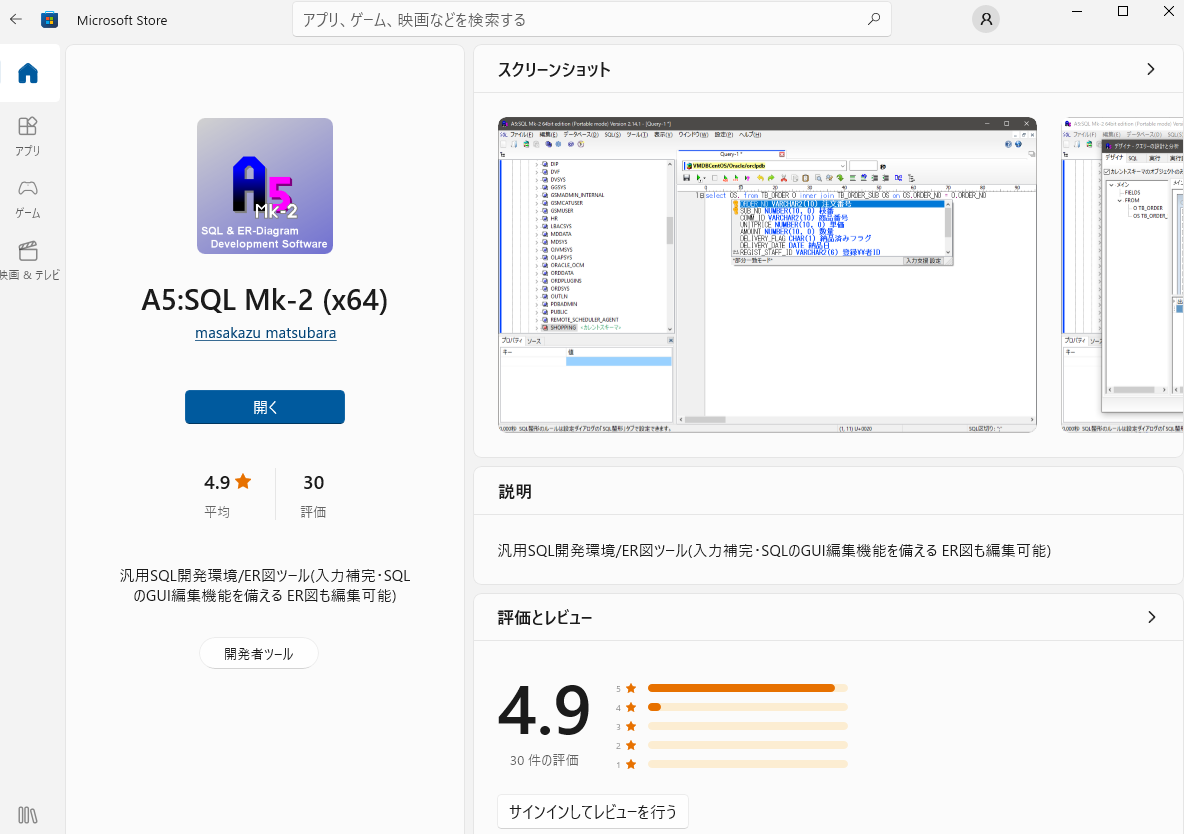Click the 2-star rating bar
Screen dimensions: 1184x834
click(748, 745)
